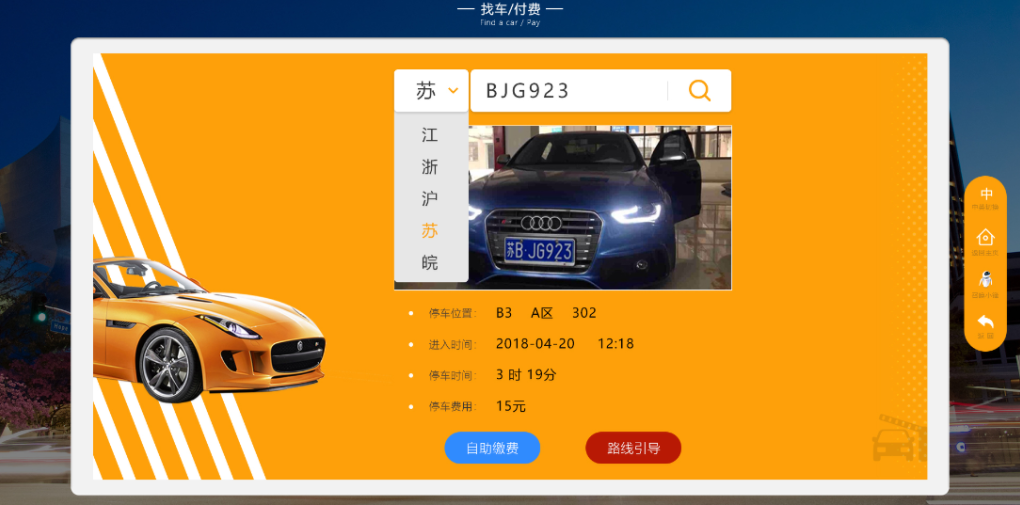The height and width of the screenshot is (505, 1020).
Task: Select 皖 from the province list
Action: (x=429, y=263)
